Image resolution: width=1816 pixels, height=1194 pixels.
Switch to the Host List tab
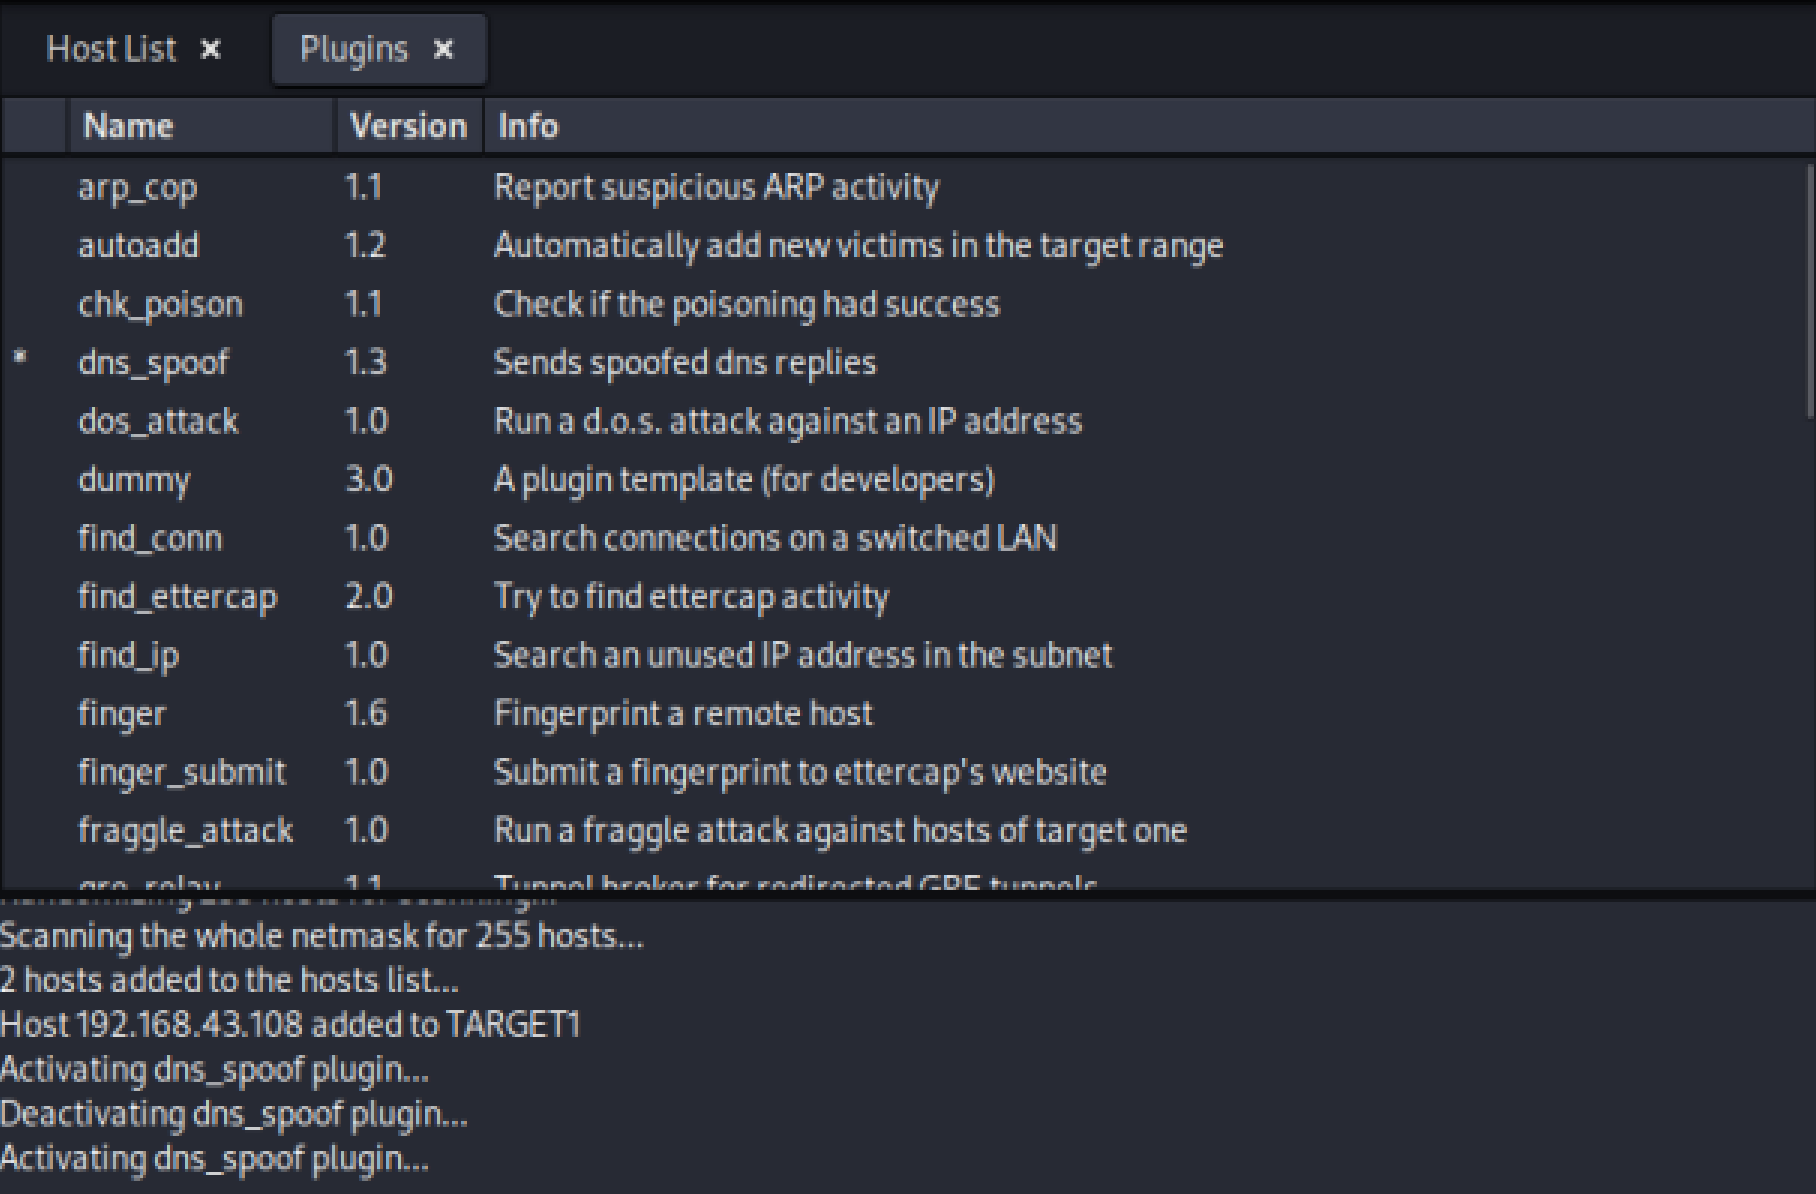coord(111,49)
